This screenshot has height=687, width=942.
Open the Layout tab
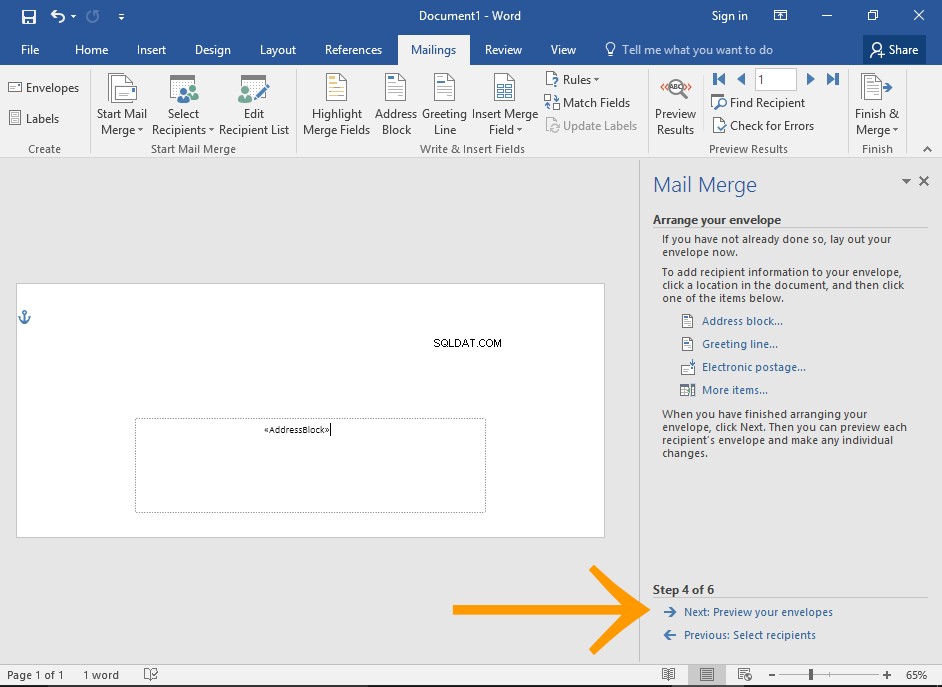pos(278,50)
